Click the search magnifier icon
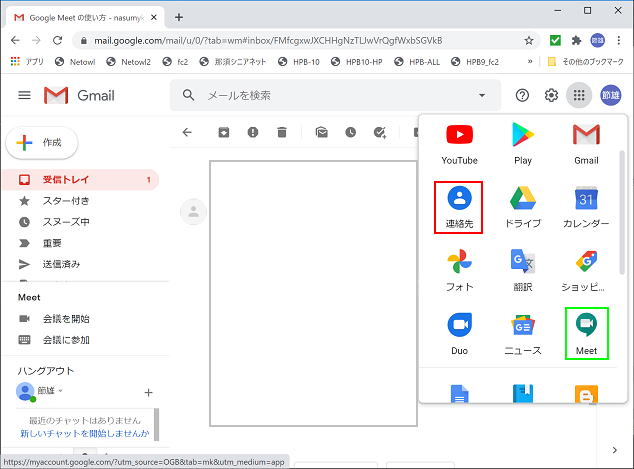Image resolution: width=634 pixels, height=469 pixels. click(x=188, y=95)
